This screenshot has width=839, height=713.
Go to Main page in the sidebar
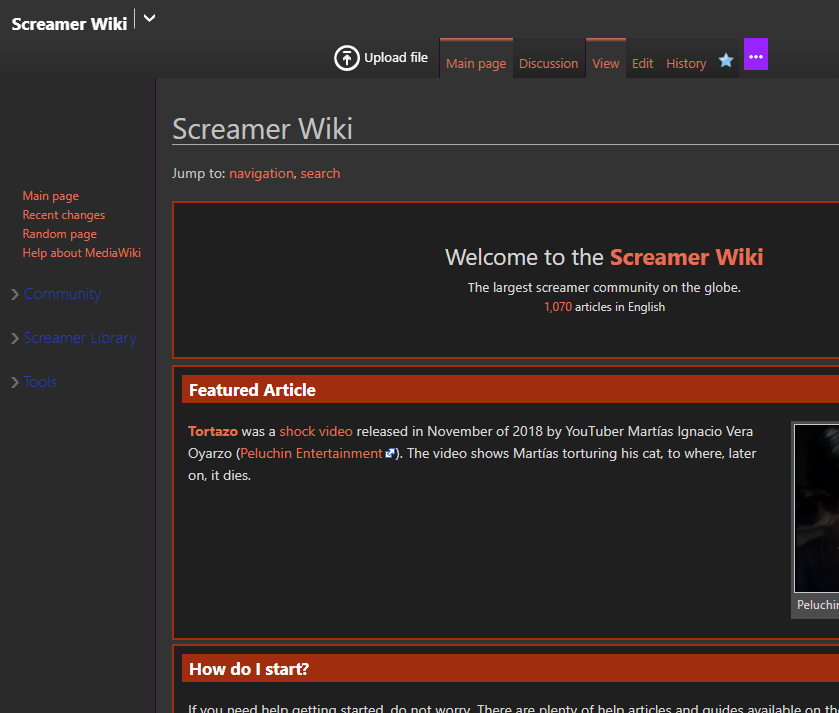[50, 196]
